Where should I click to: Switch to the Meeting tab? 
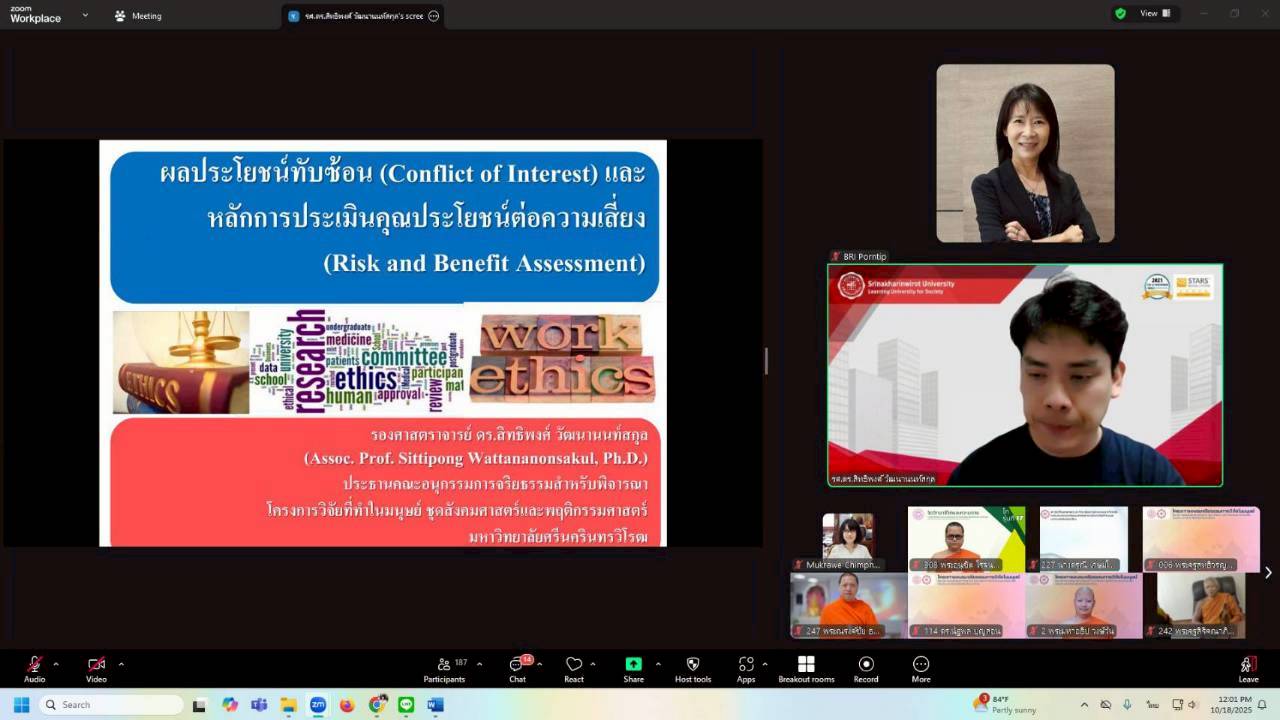tap(138, 16)
